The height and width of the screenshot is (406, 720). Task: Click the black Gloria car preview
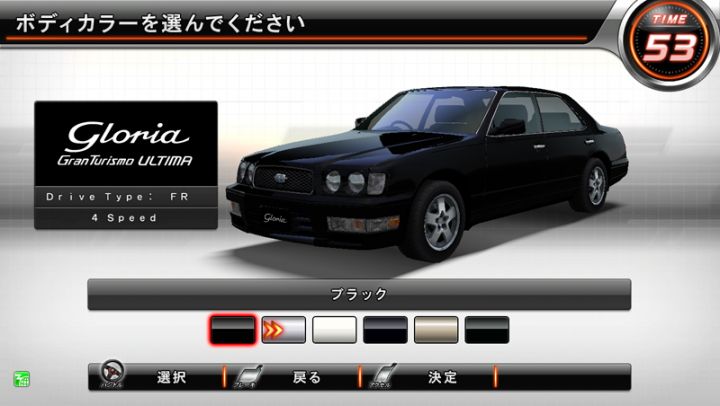(x=430, y=170)
